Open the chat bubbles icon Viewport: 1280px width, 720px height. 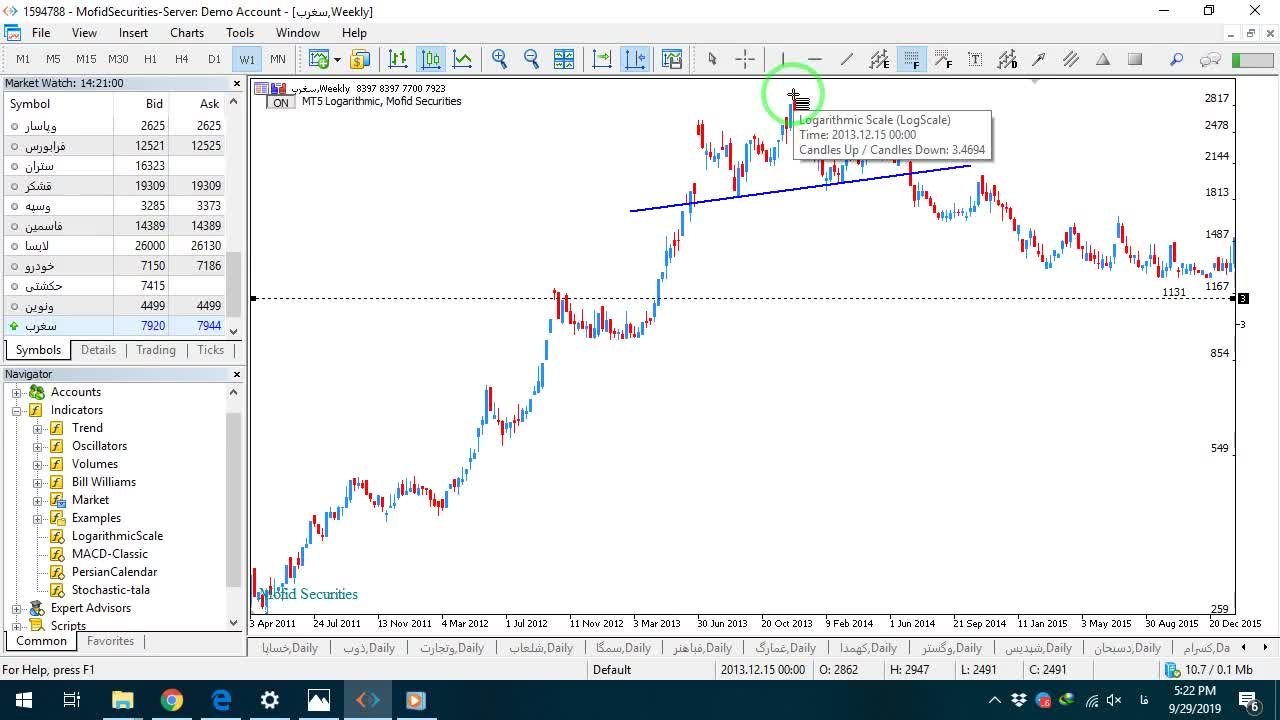[x=1210, y=59]
